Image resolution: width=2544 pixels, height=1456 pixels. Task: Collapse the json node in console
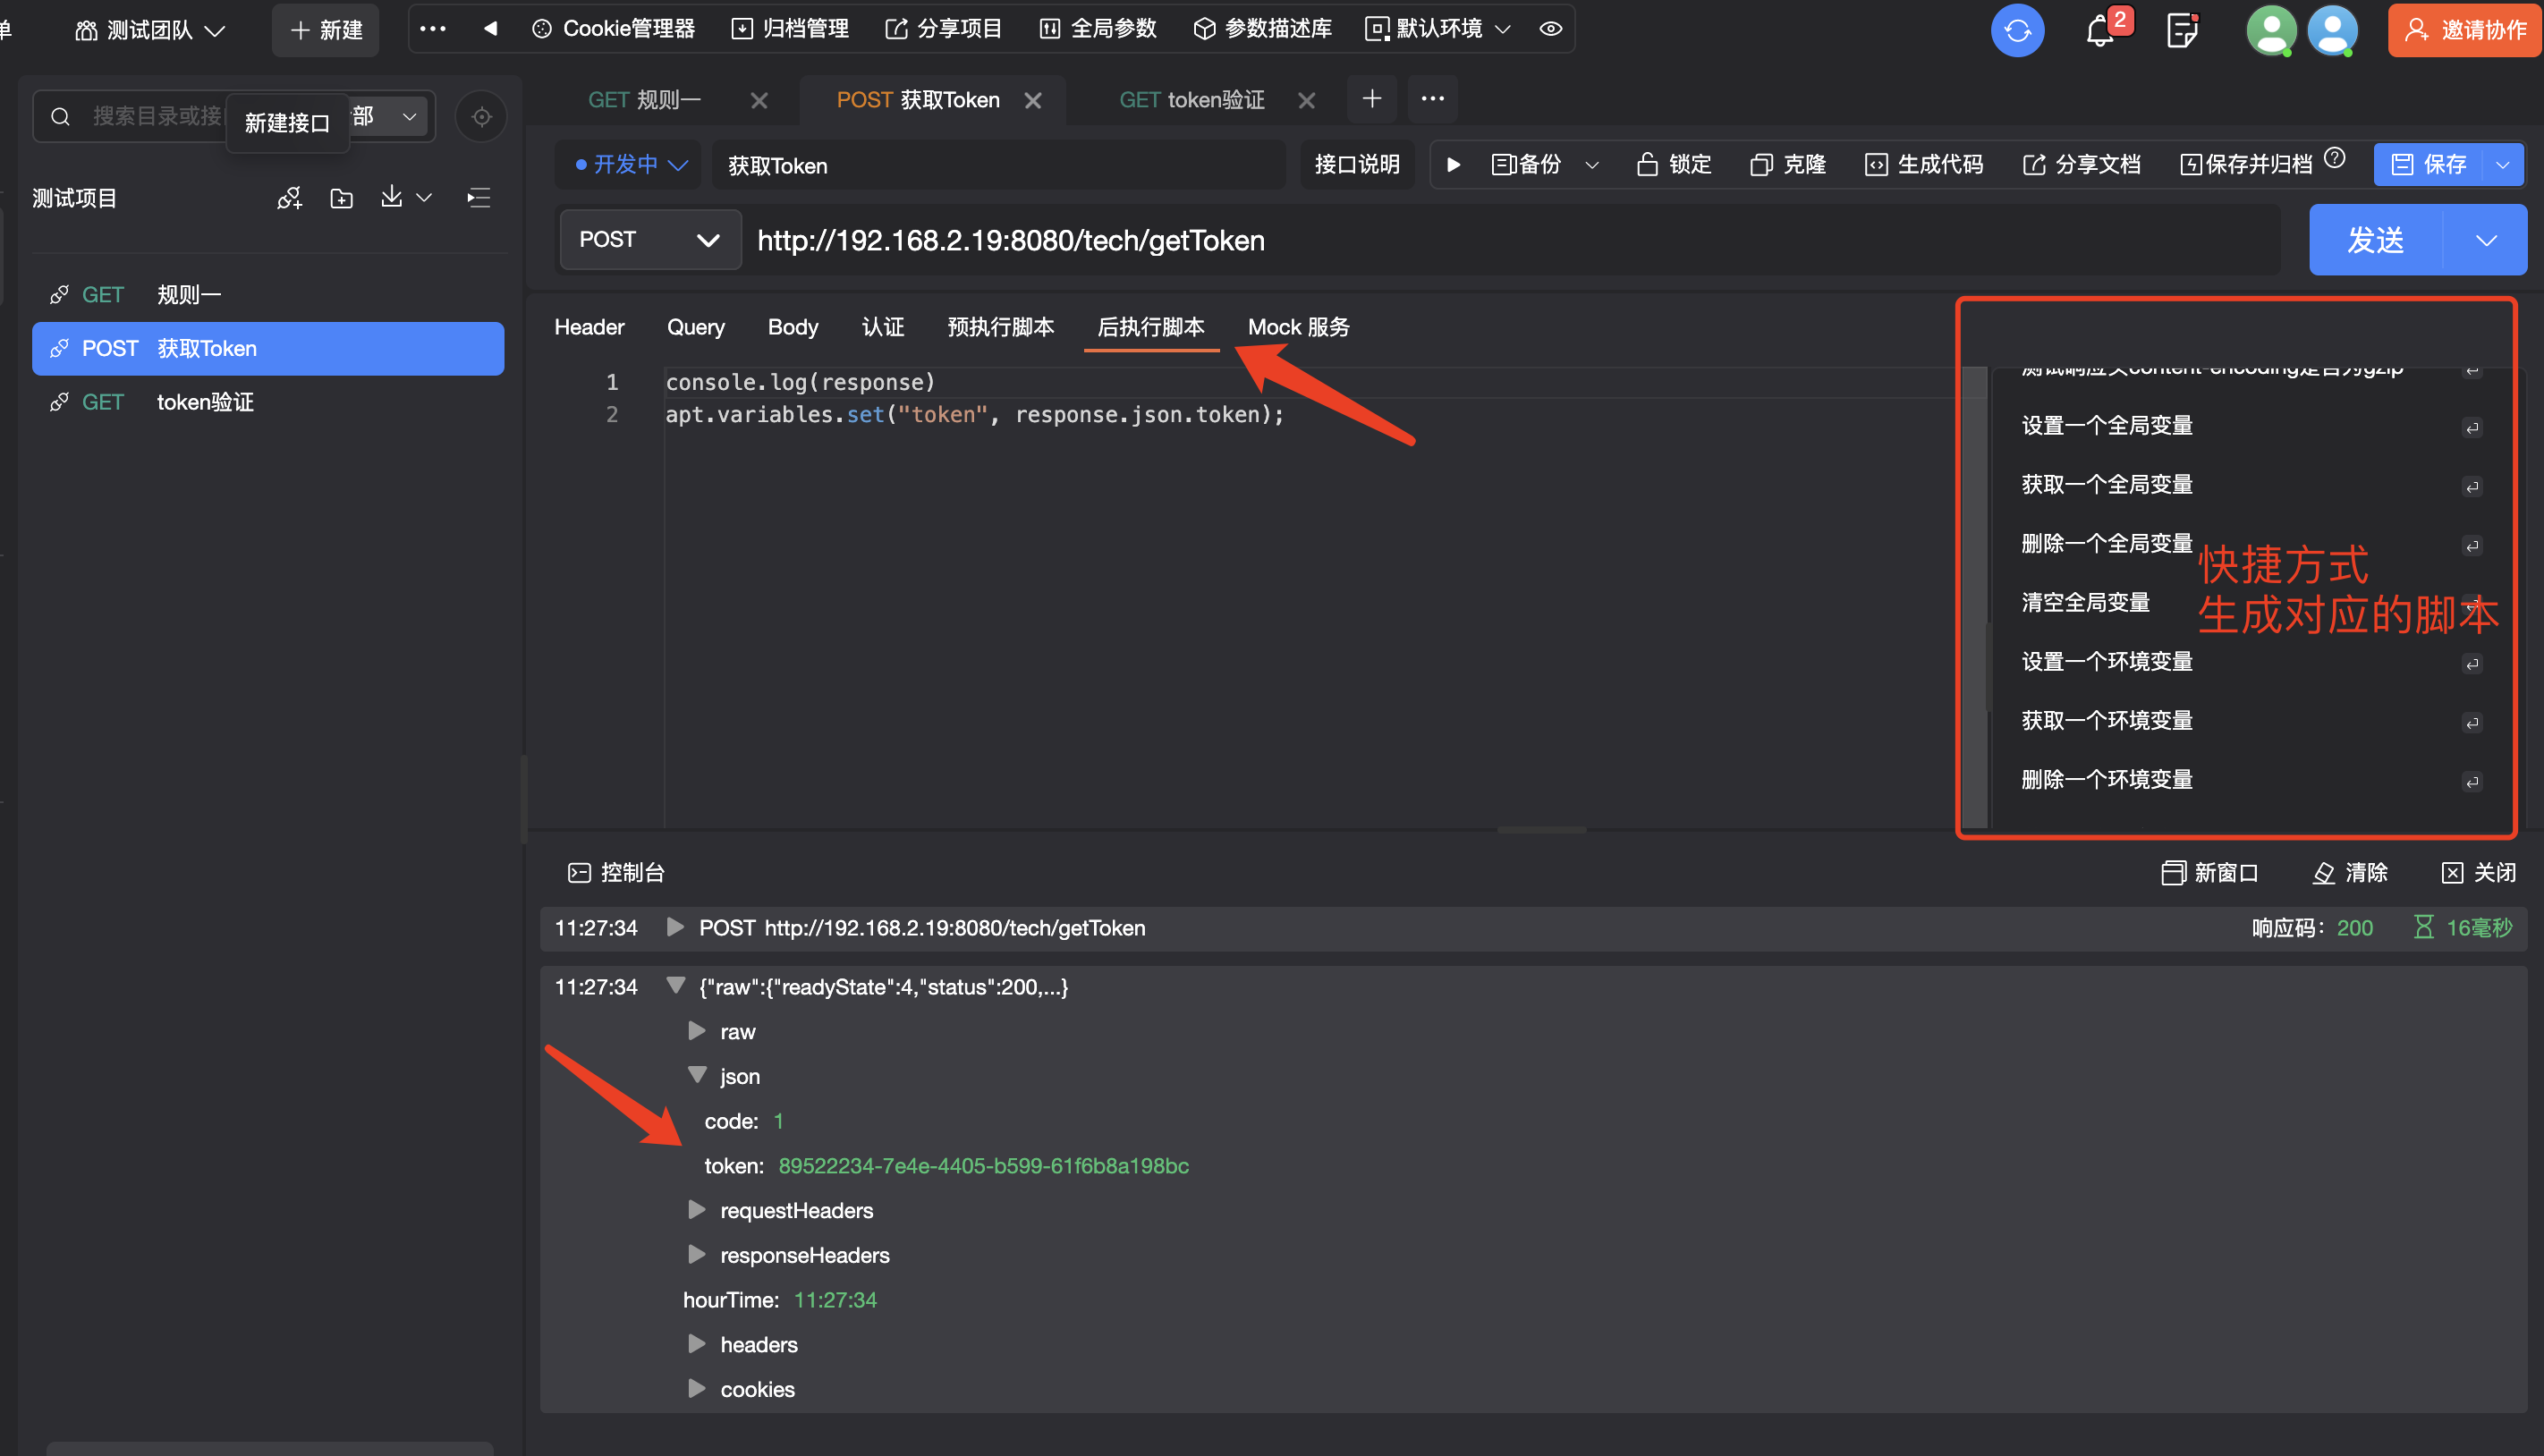(697, 1075)
